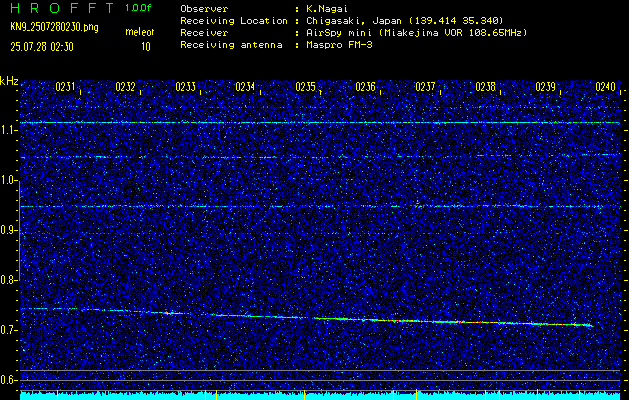Screen dimensions: 629x400
Task: Click the red-orange peak of the sloping echo trace
Action: click(x=453, y=321)
